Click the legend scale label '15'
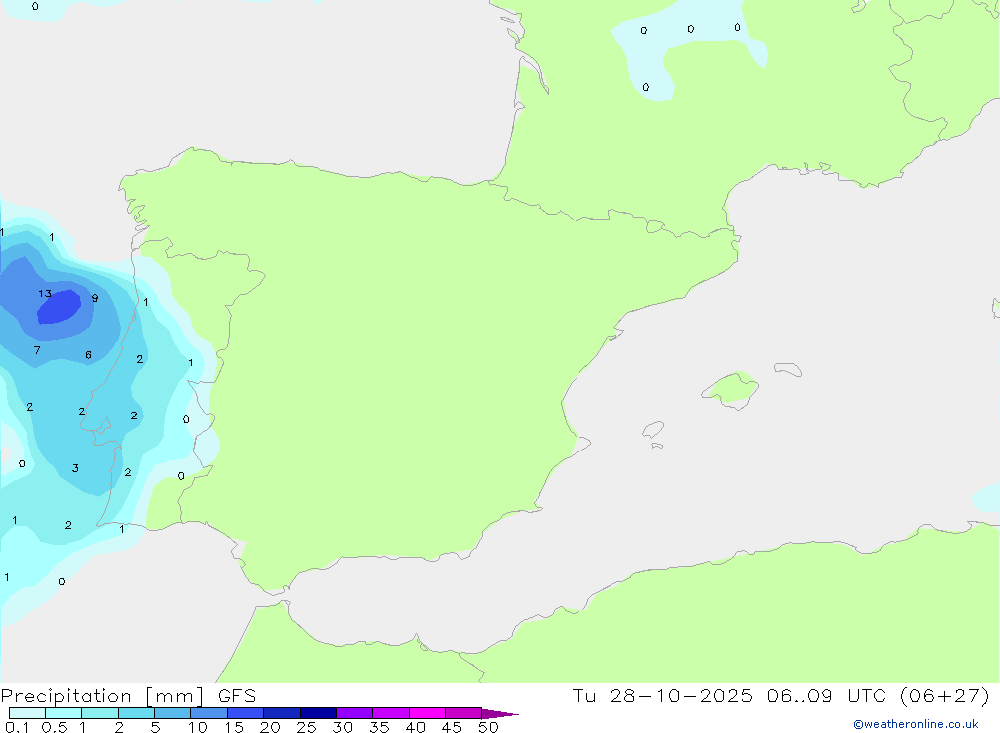1000x733 pixels. 234,727
